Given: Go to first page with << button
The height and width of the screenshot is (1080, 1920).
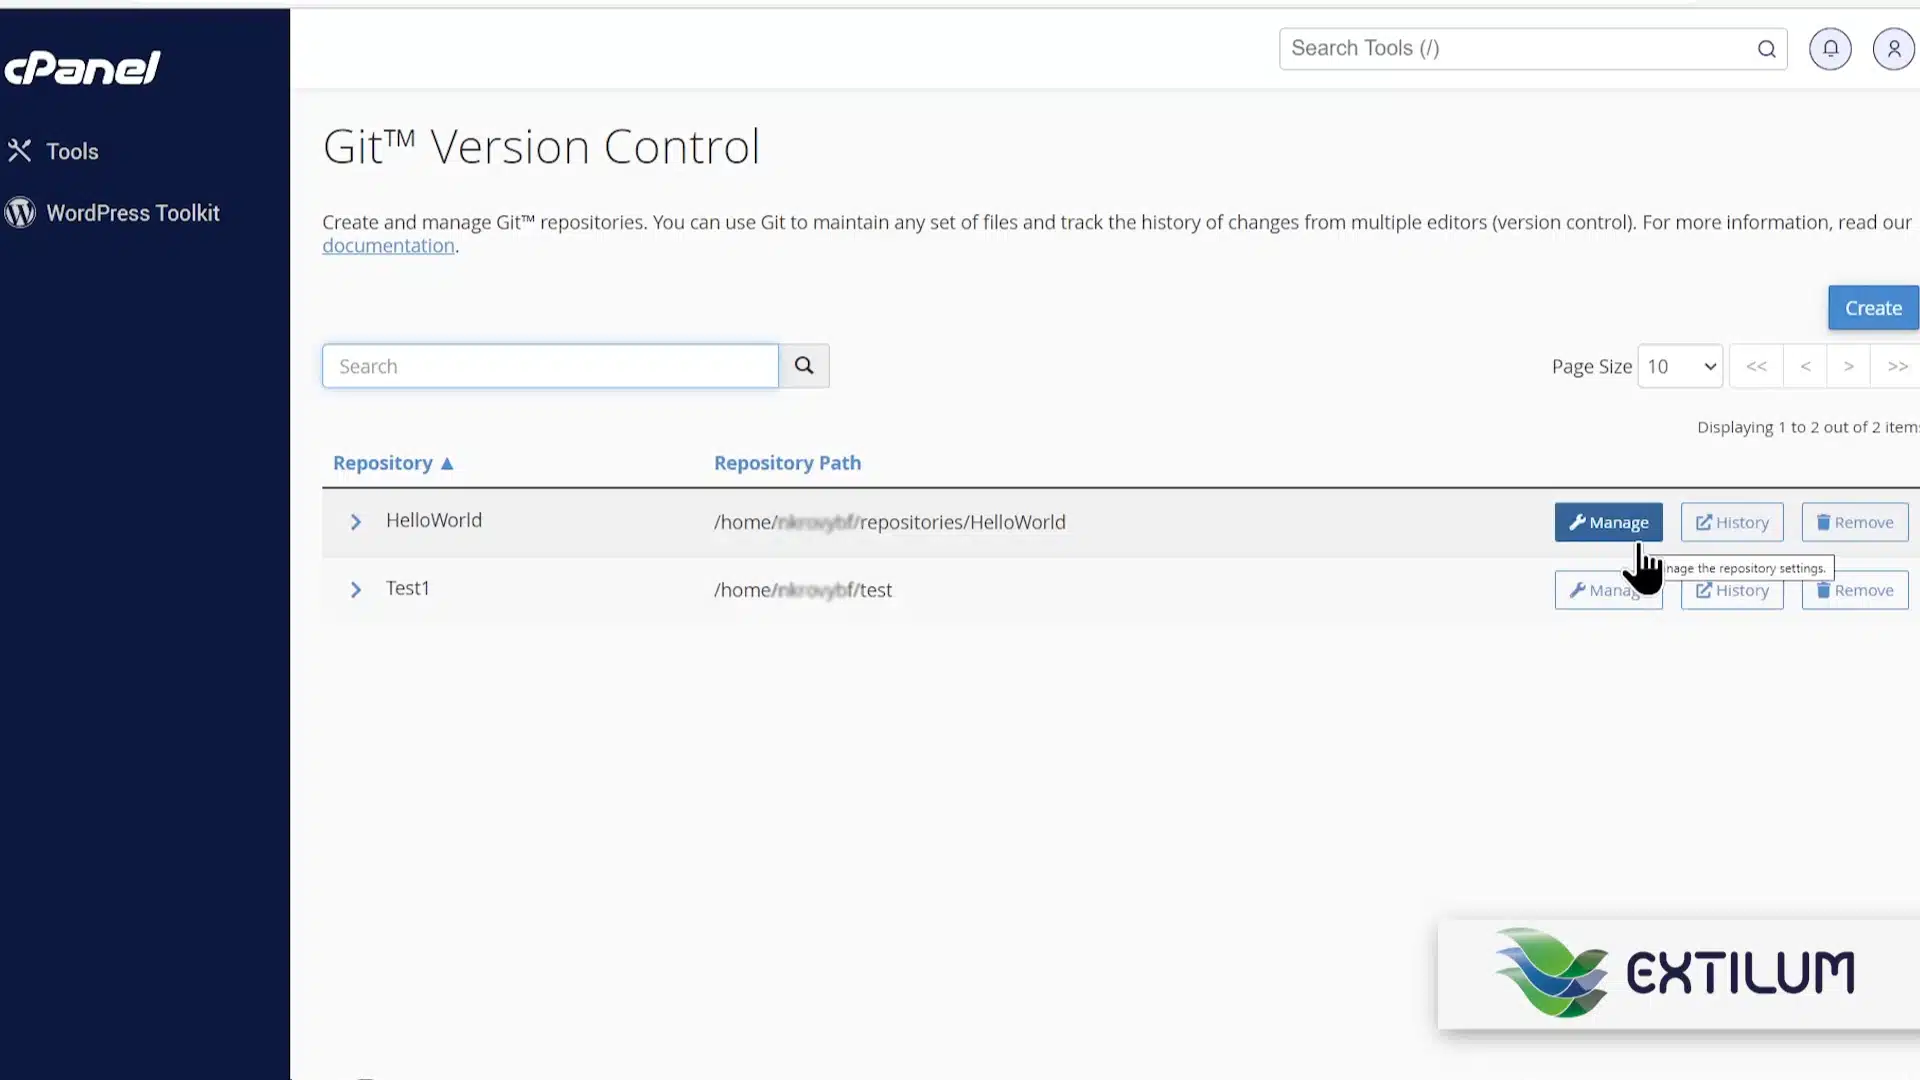Looking at the screenshot, I should pyautogui.click(x=1756, y=366).
